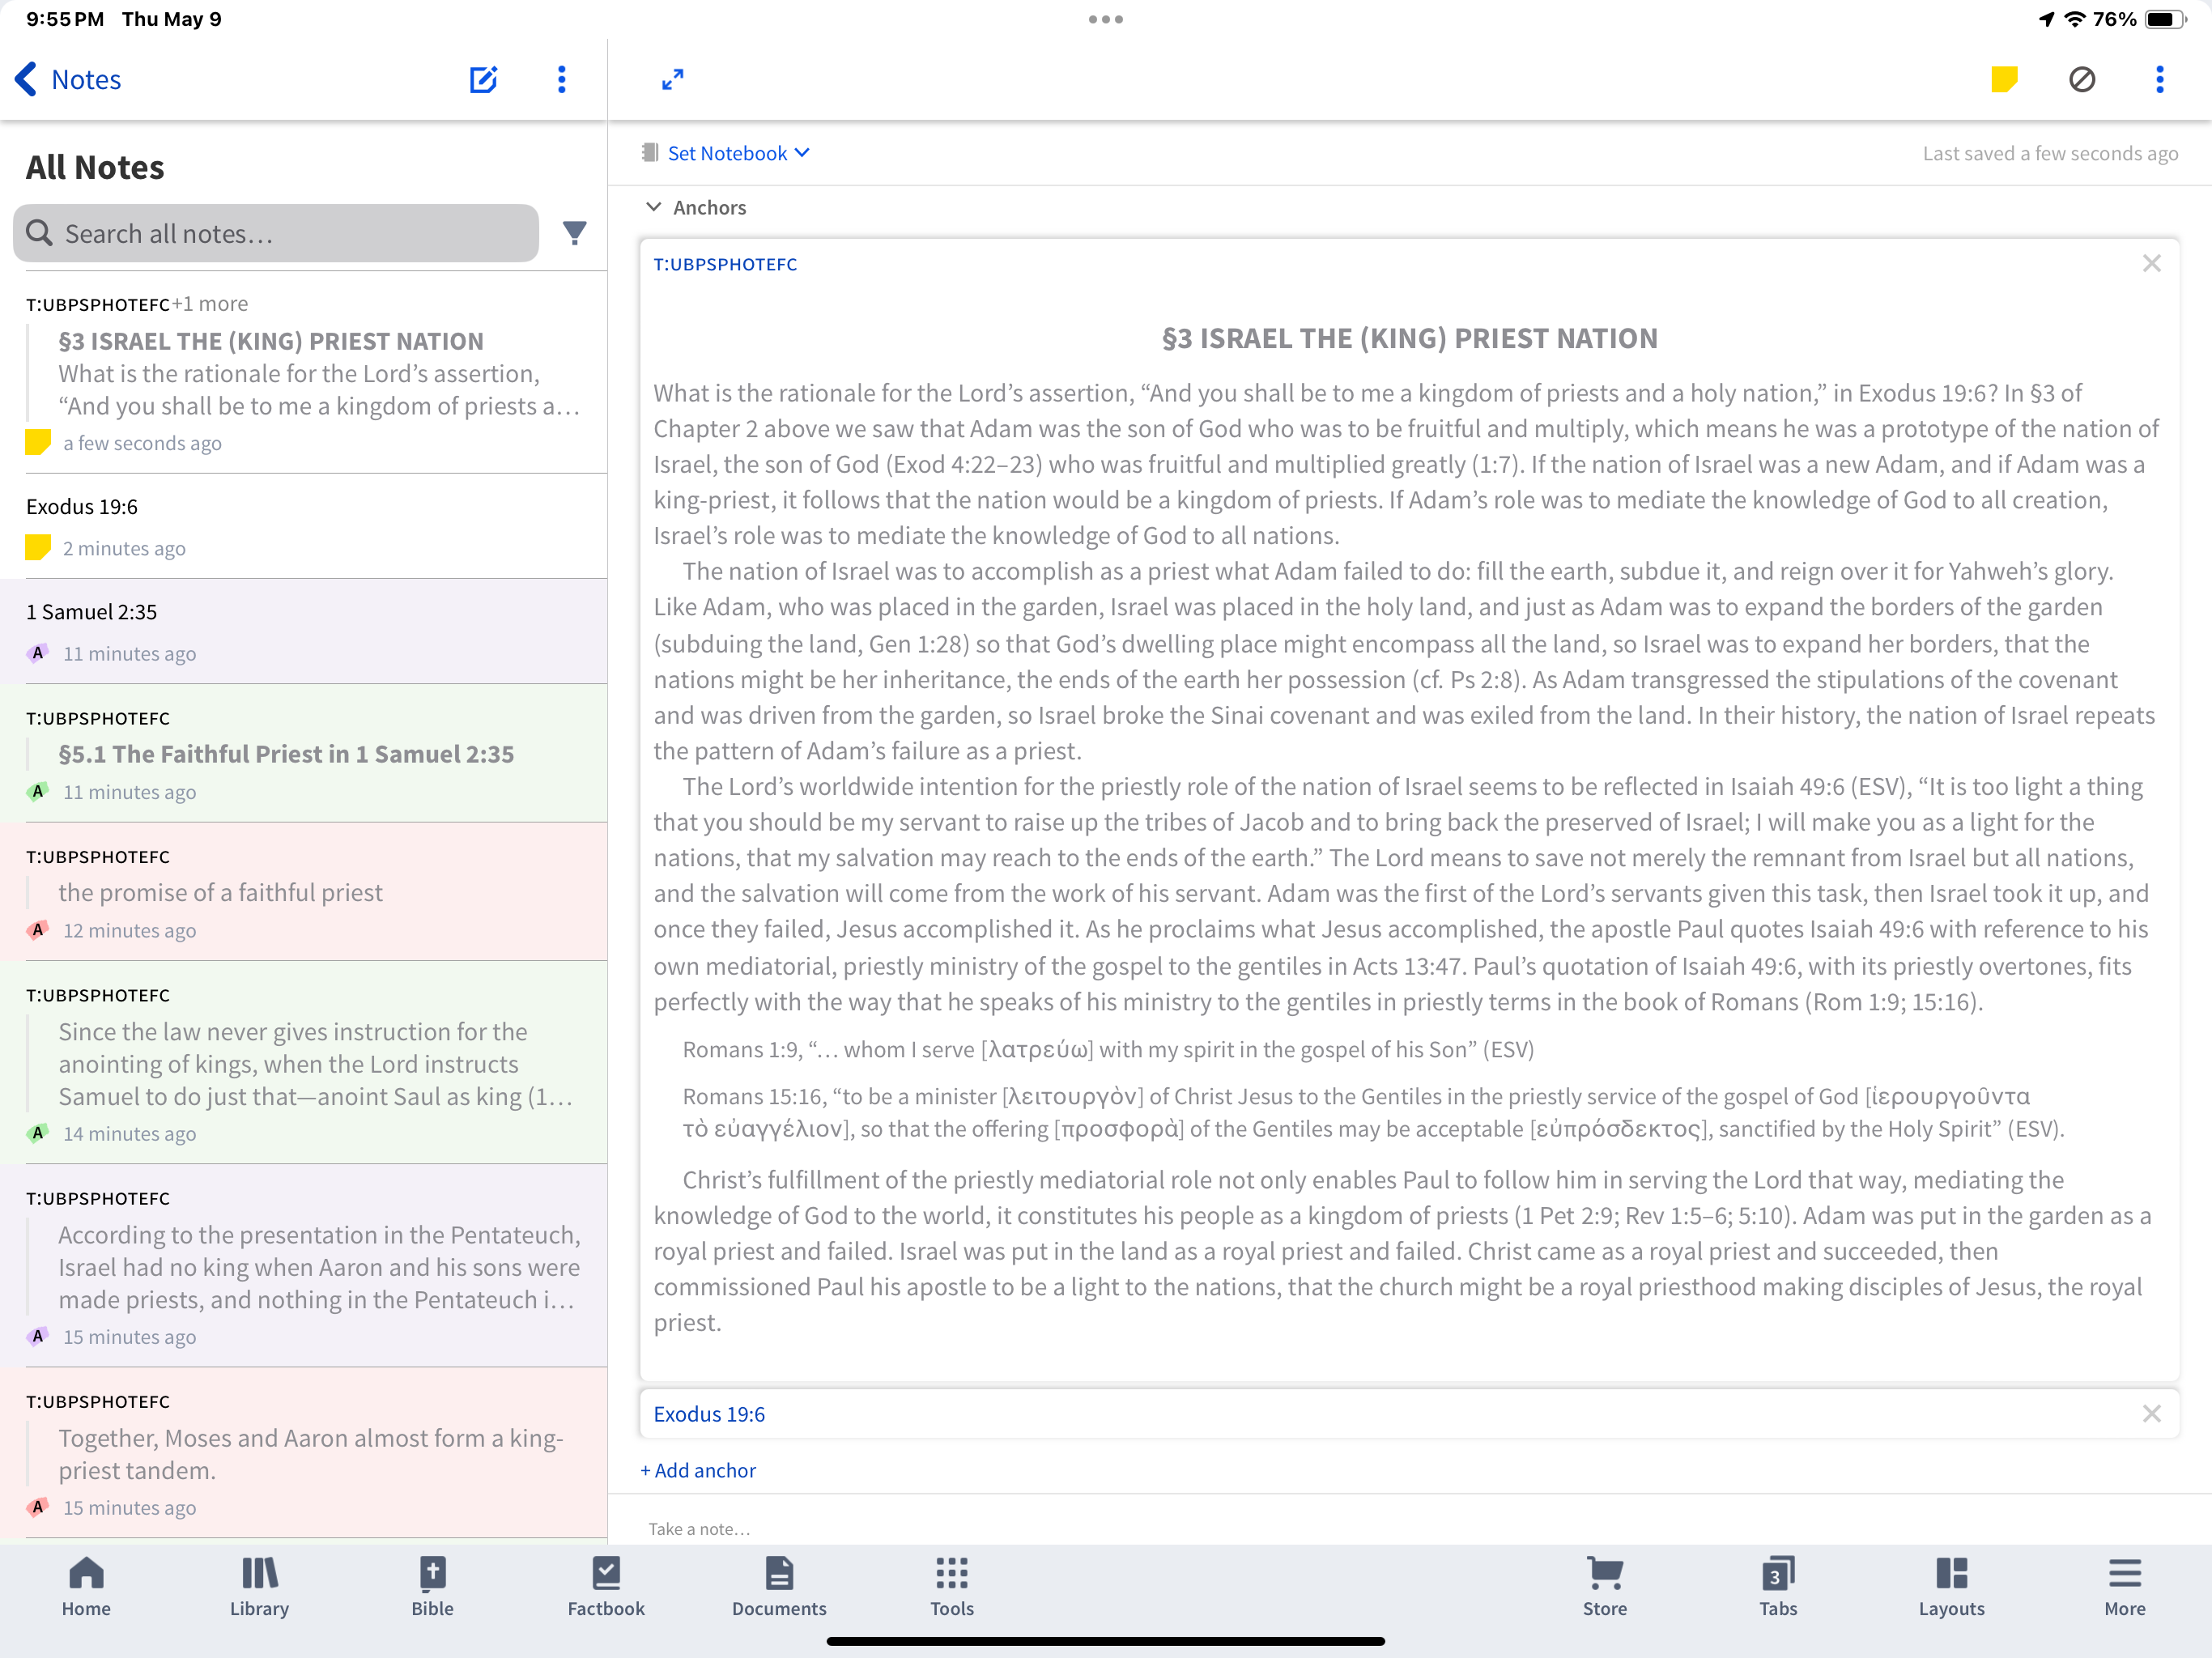Tap green highlight icon by '11 minutes ago' Faithful Priest
2212x1658 pixels.
[x=38, y=791]
